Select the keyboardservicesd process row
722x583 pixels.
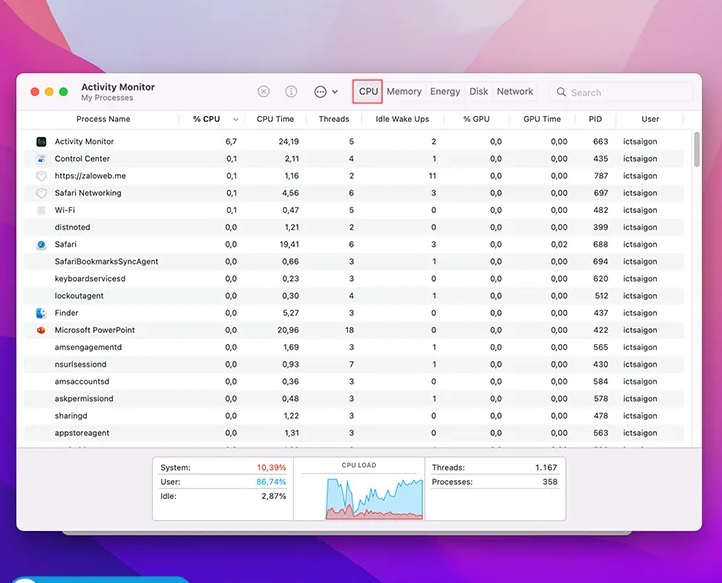tap(354, 279)
